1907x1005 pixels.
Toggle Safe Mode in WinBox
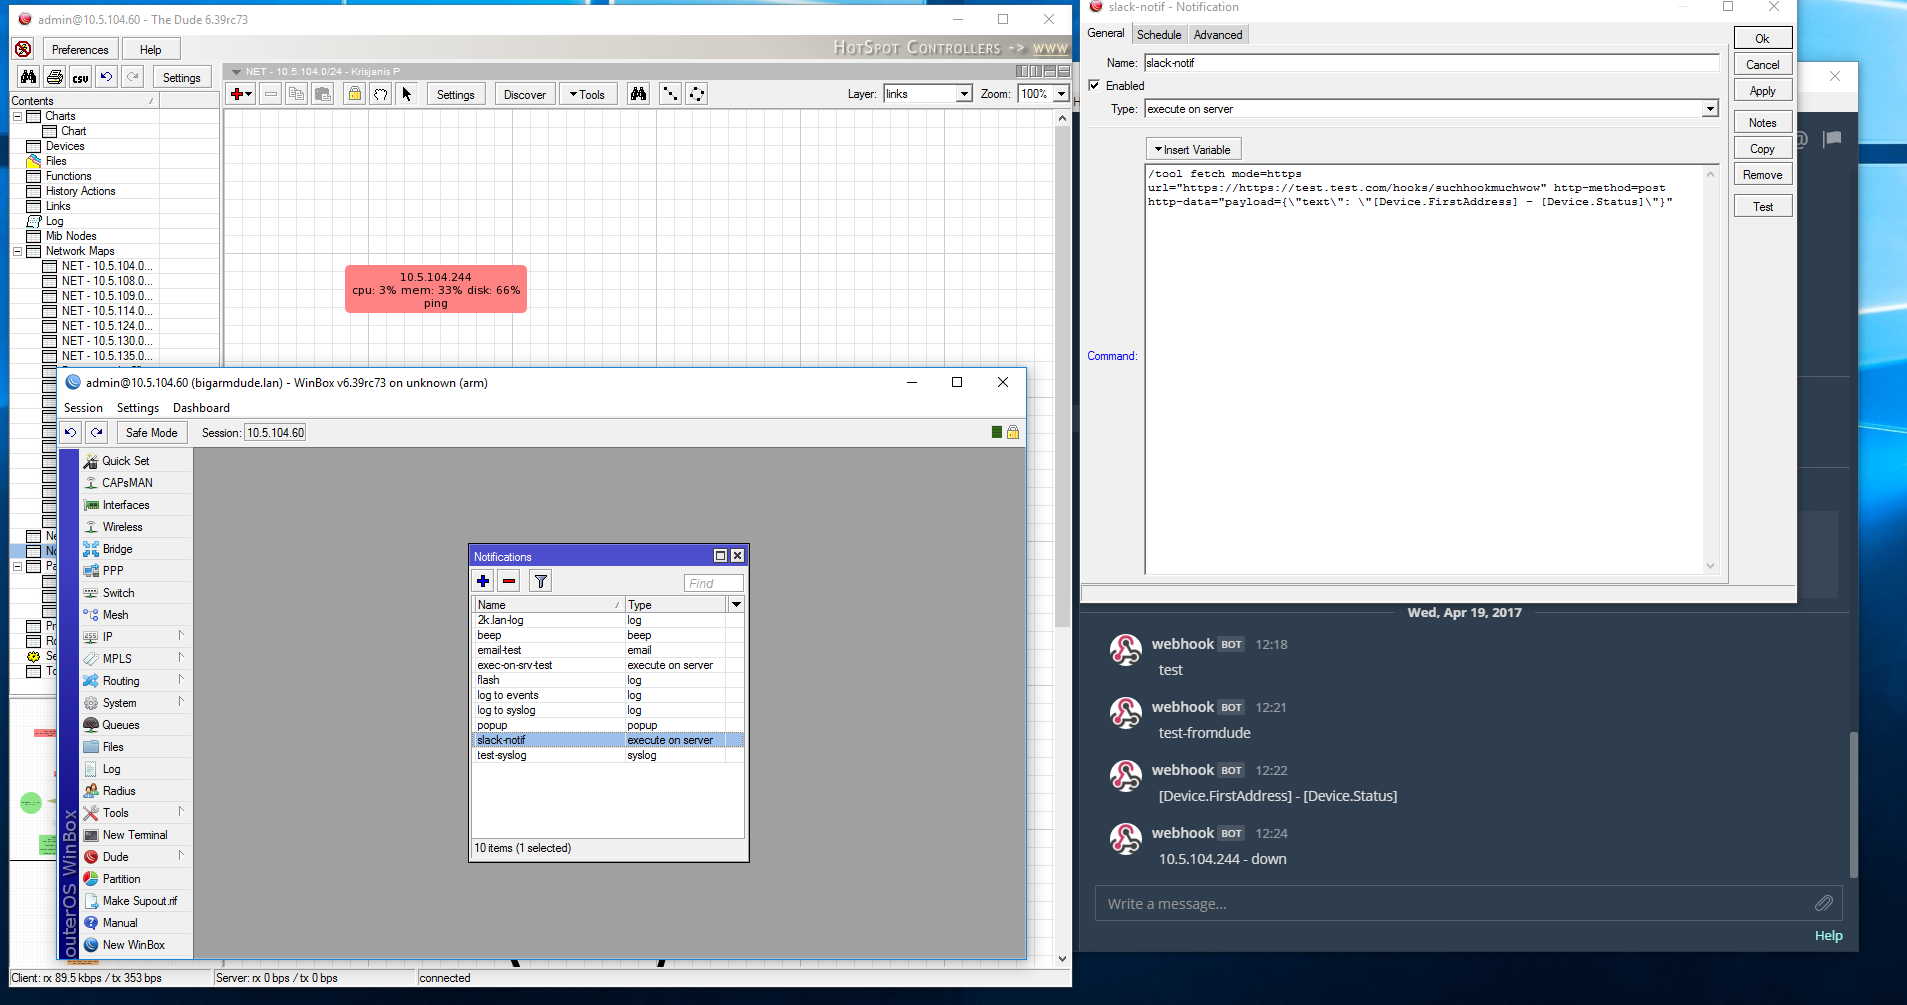coord(152,432)
